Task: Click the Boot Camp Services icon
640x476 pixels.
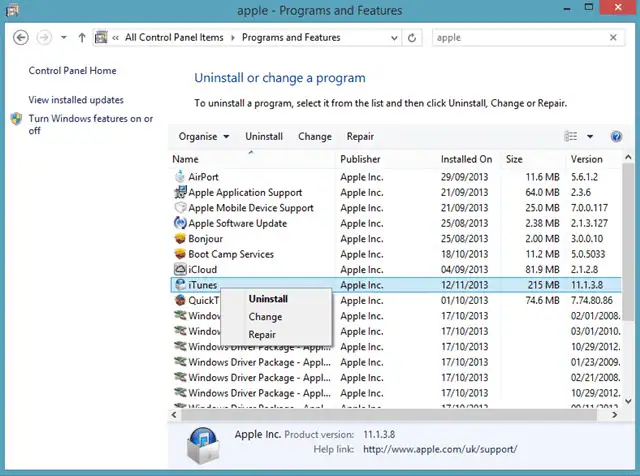Action: pyautogui.click(x=180, y=254)
